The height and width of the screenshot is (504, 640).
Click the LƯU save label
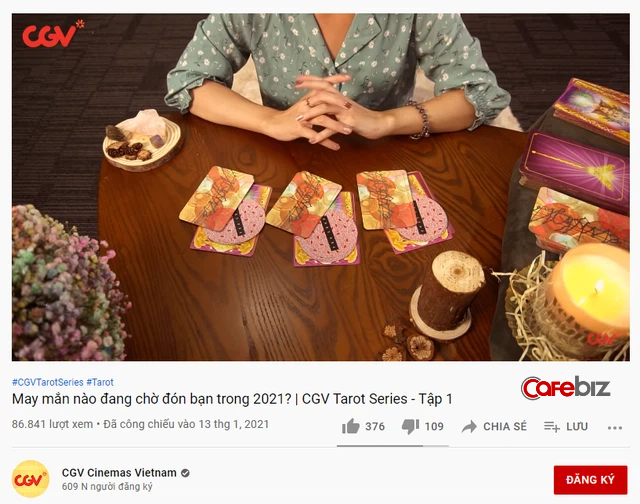(577, 427)
